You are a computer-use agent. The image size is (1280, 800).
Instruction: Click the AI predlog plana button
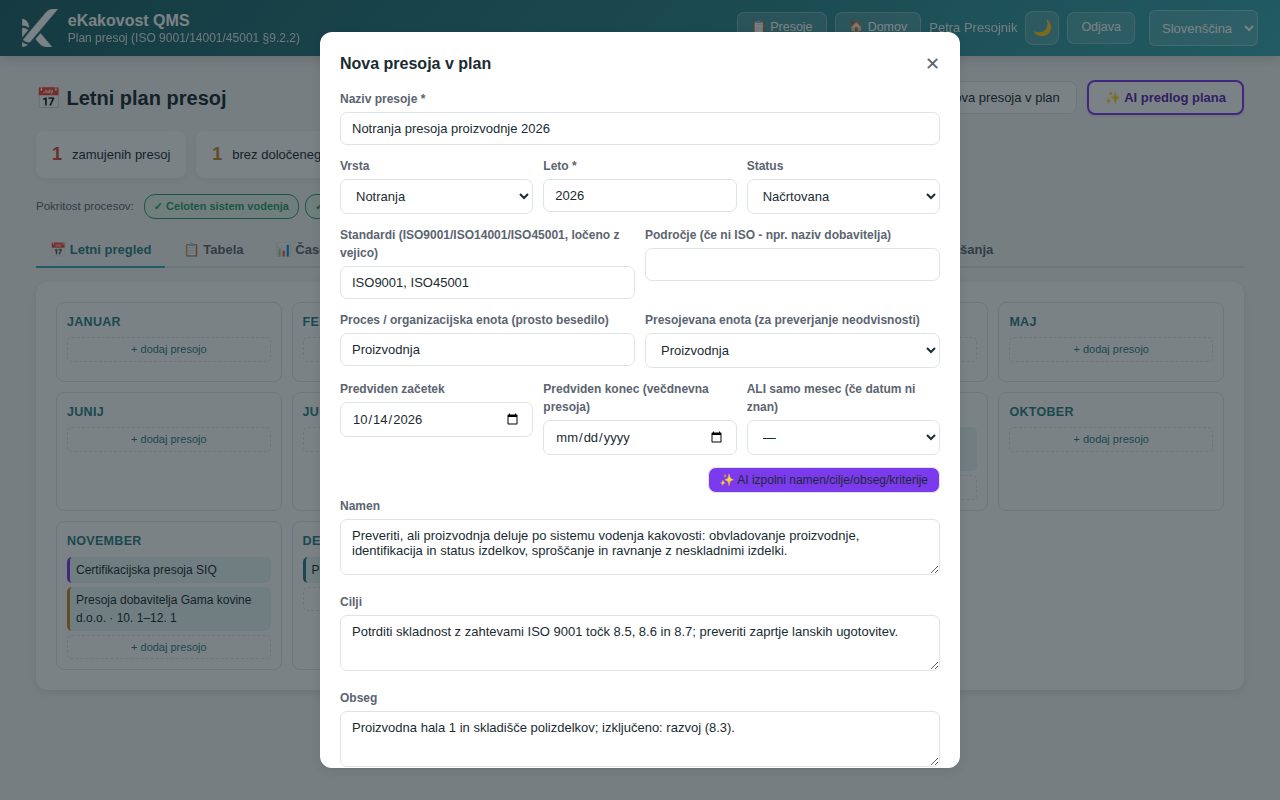click(1165, 98)
